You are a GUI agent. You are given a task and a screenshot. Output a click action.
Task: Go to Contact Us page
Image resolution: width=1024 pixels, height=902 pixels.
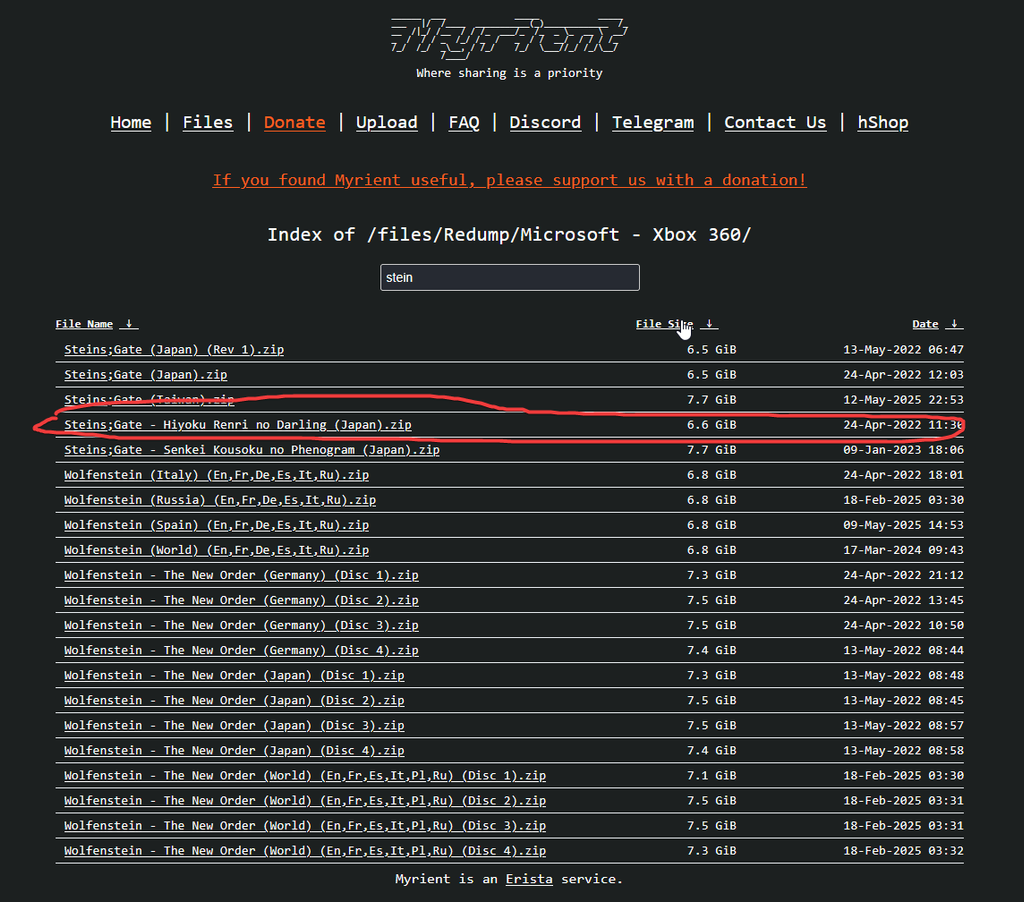pos(775,122)
